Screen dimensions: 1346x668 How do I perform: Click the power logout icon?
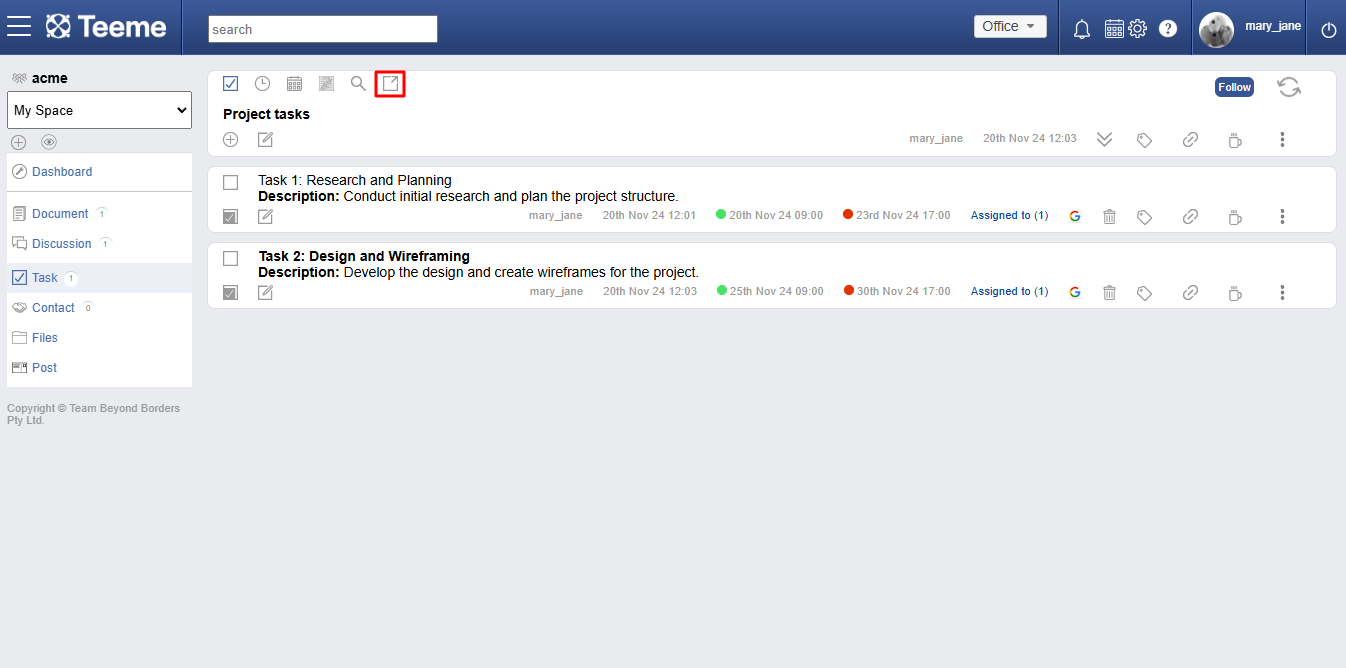pyautogui.click(x=1329, y=30)
